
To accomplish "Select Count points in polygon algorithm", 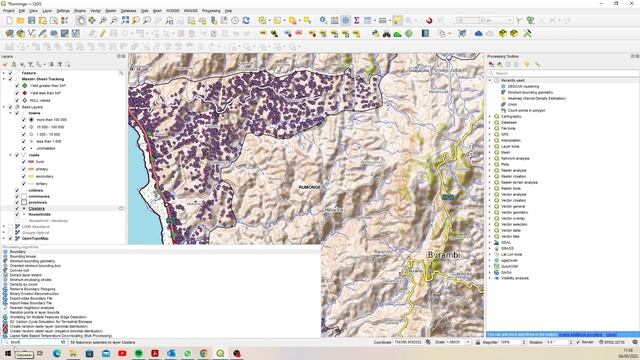I will 526,110.
